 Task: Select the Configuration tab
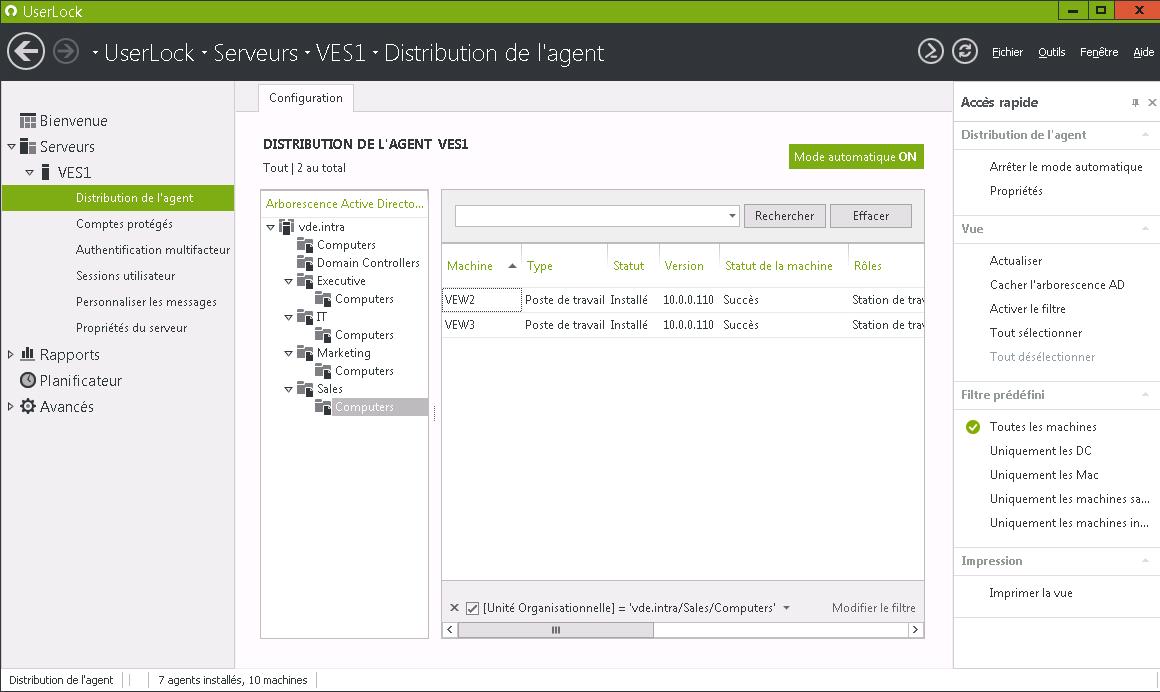[306, 98]
